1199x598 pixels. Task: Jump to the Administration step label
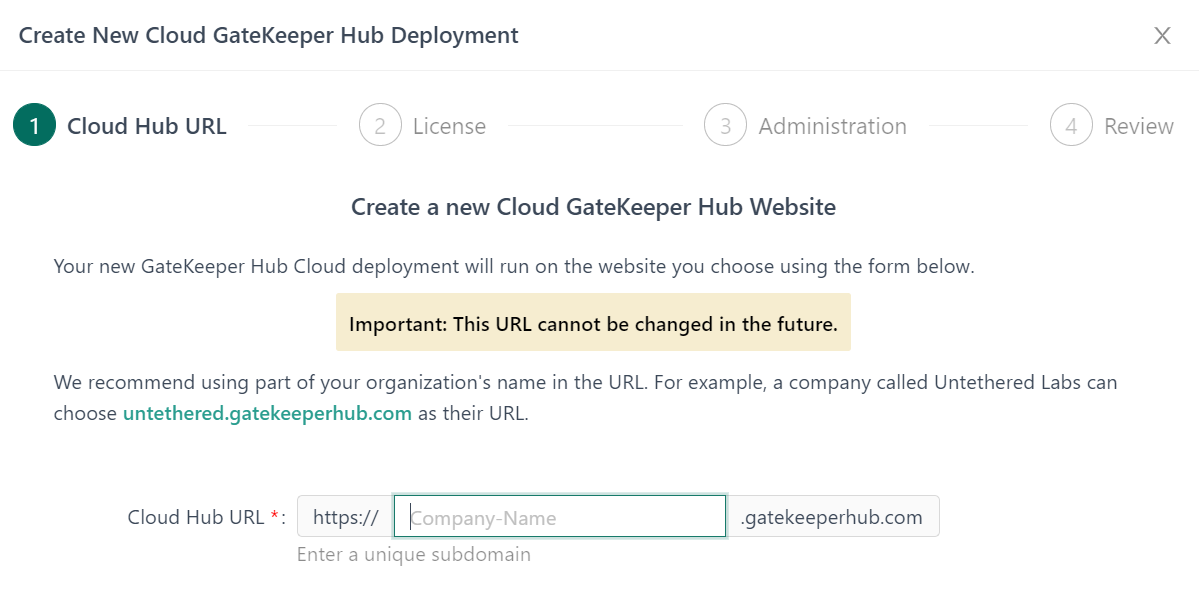[832, 127]
